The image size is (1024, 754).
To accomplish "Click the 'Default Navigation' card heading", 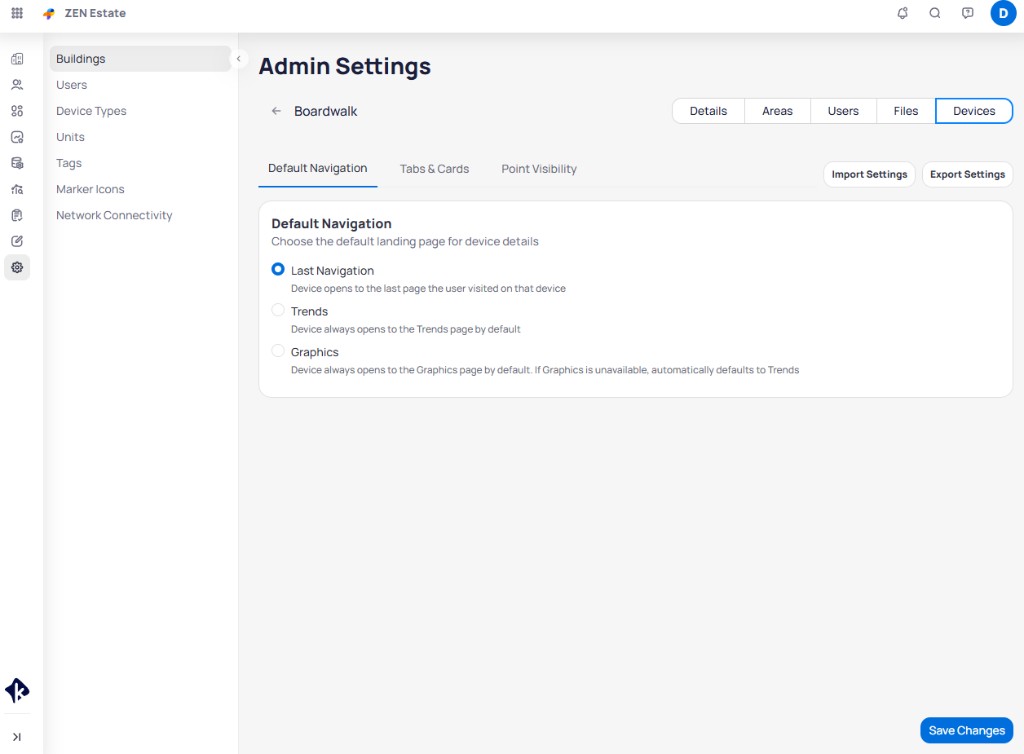I will coord(331,223).
